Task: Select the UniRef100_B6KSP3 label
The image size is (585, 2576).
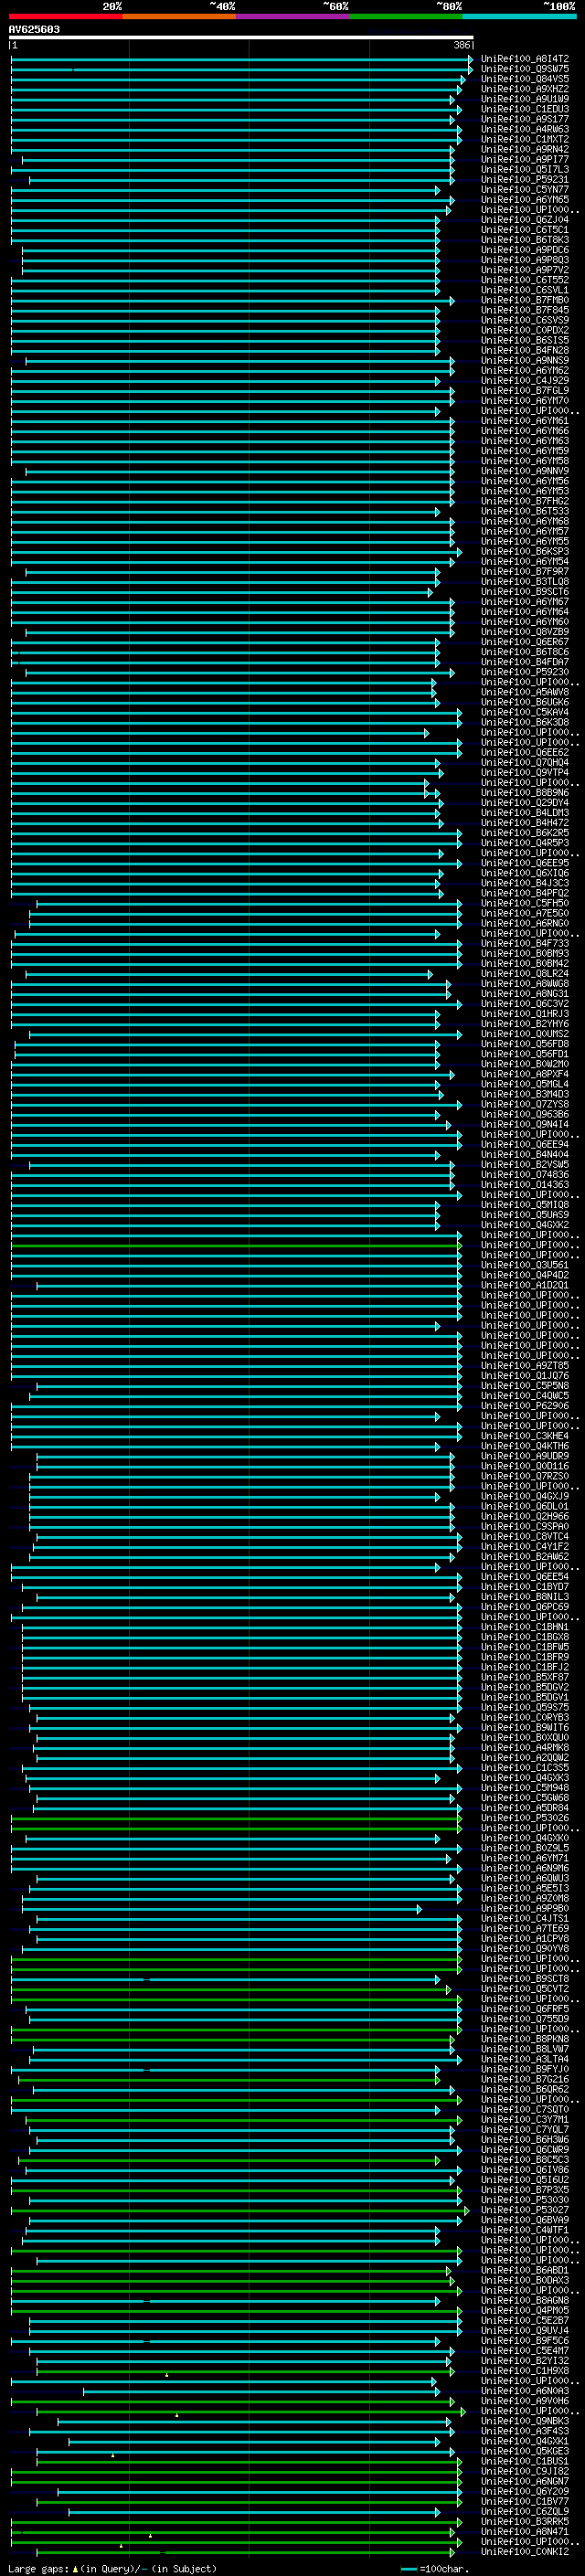Action: [525, 551]
